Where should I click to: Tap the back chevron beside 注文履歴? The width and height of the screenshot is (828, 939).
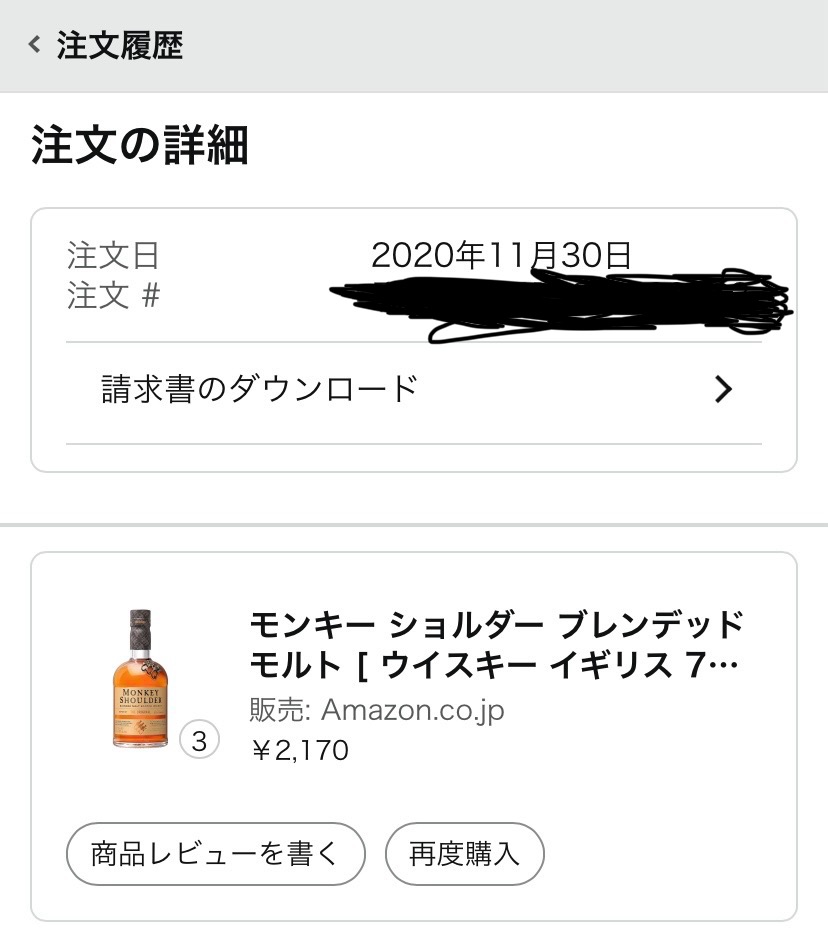[35, 45]
